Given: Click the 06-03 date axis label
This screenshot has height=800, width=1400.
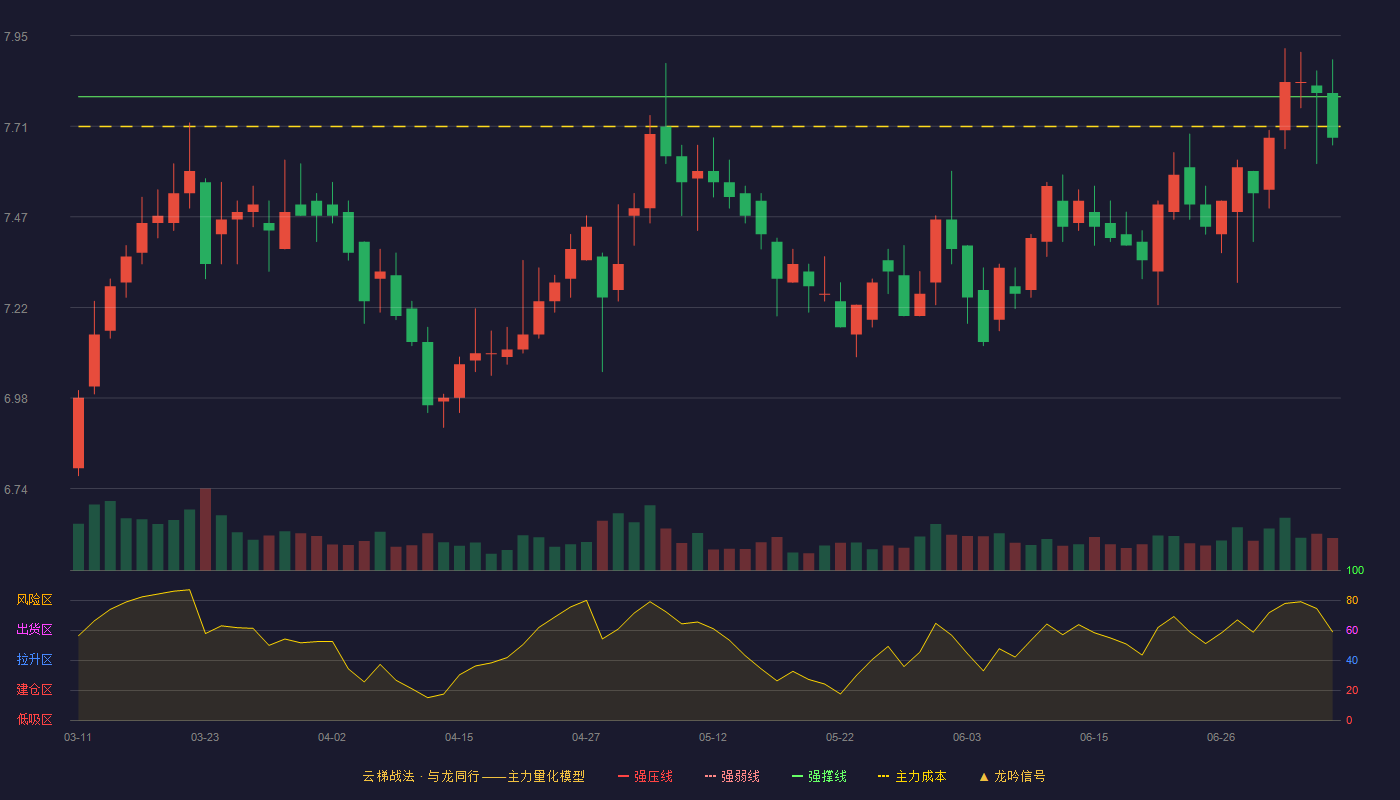Looking at the screenshot, I should (967, 737).
